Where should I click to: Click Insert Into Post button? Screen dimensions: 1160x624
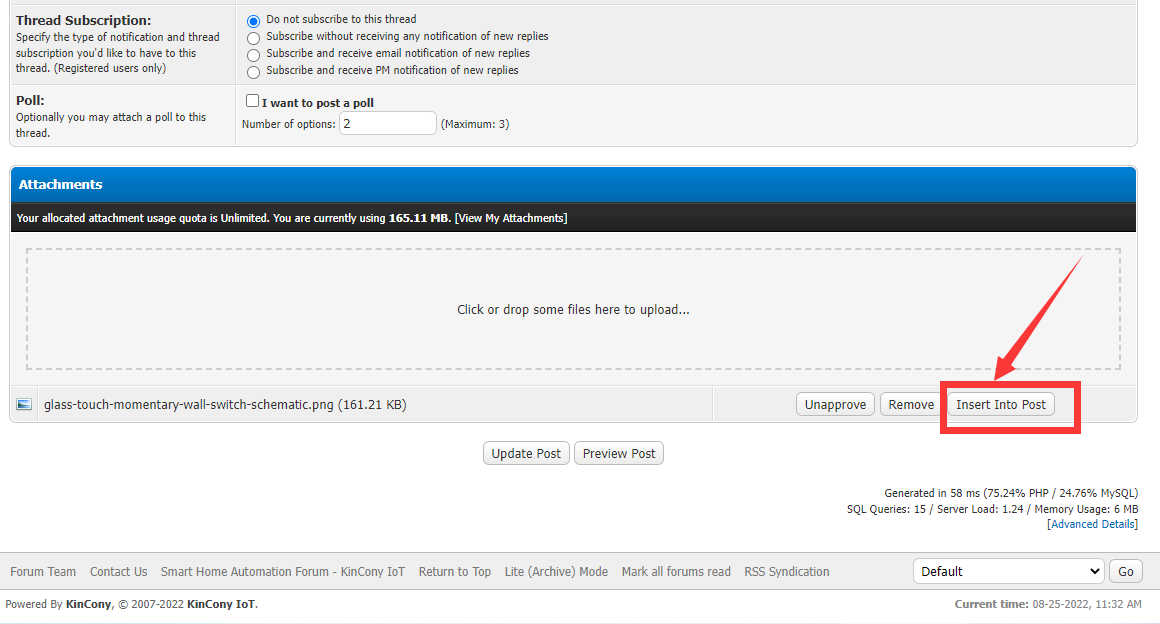tap(1000, 404)
